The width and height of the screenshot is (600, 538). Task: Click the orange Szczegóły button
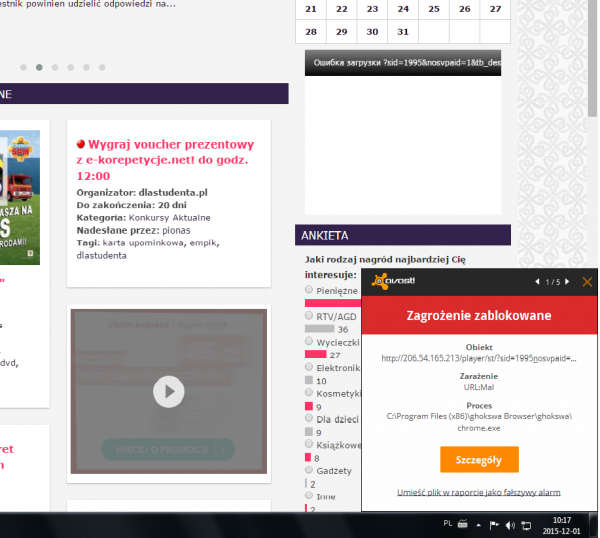point(479,459)
